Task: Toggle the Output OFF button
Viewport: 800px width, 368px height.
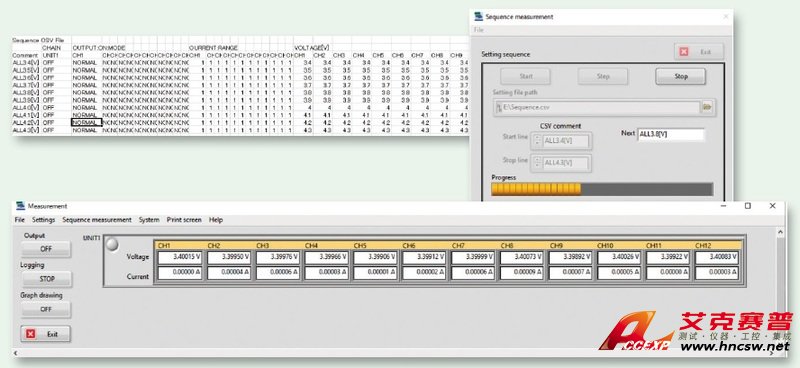Action: (46, 249)
